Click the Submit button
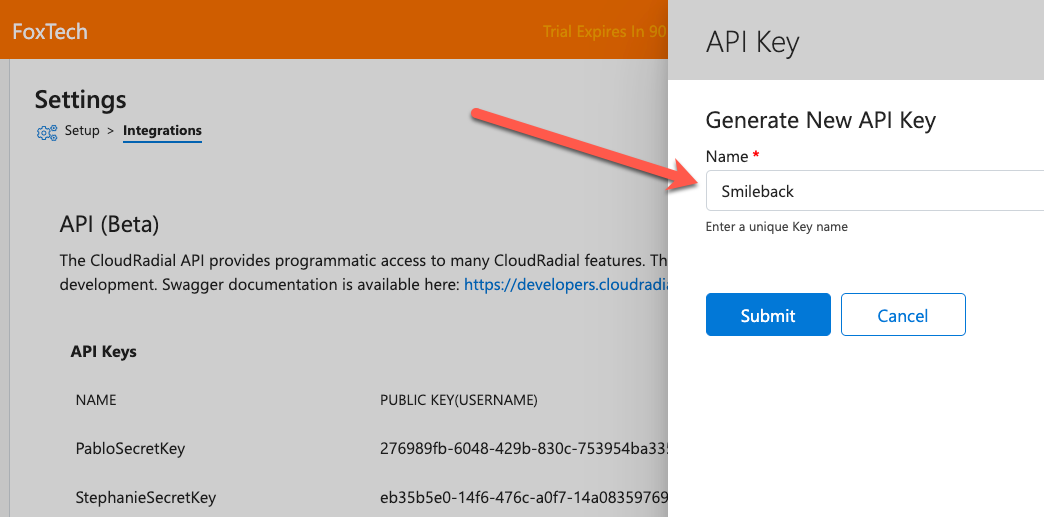Image resolution: width=1044 pixels, height=517 pixels. (768, 314)
